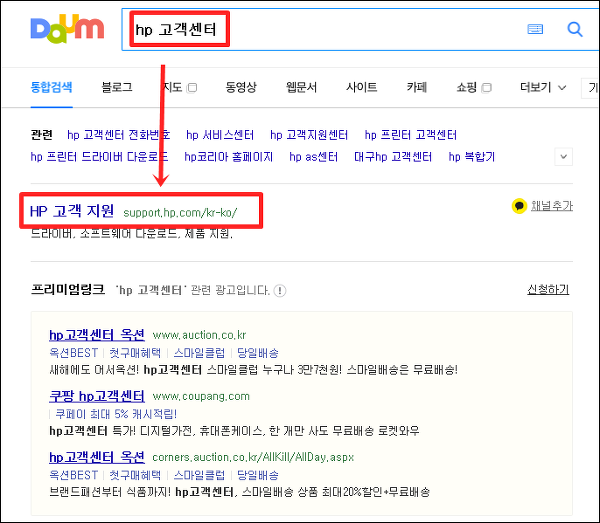Click related search 'hp코리아 홈페이지'
Viewport: 600px width, 523px height.
(228, 156)
